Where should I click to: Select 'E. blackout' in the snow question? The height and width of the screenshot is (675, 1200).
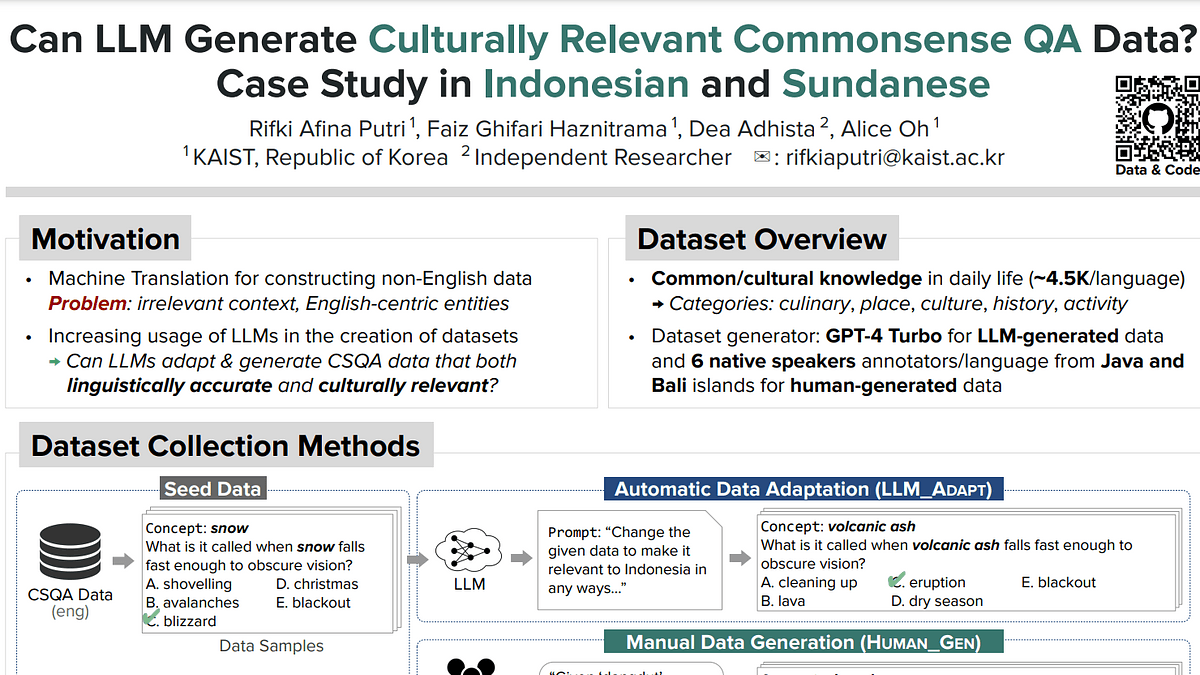[x=313, y=602]
